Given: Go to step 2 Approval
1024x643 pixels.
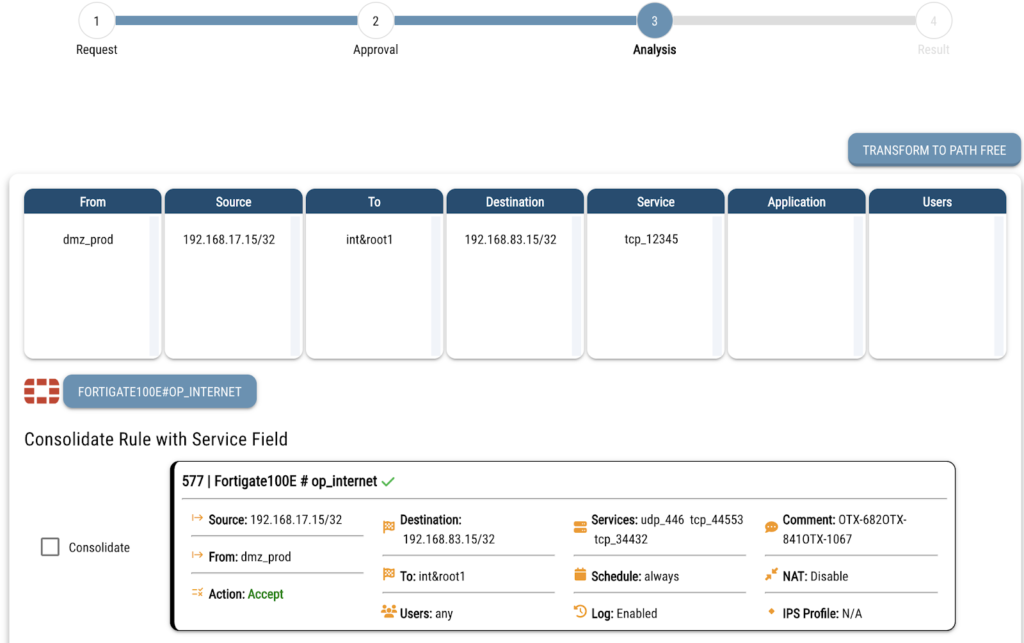Looking at the screenshot, I should (x=376, y=20).
